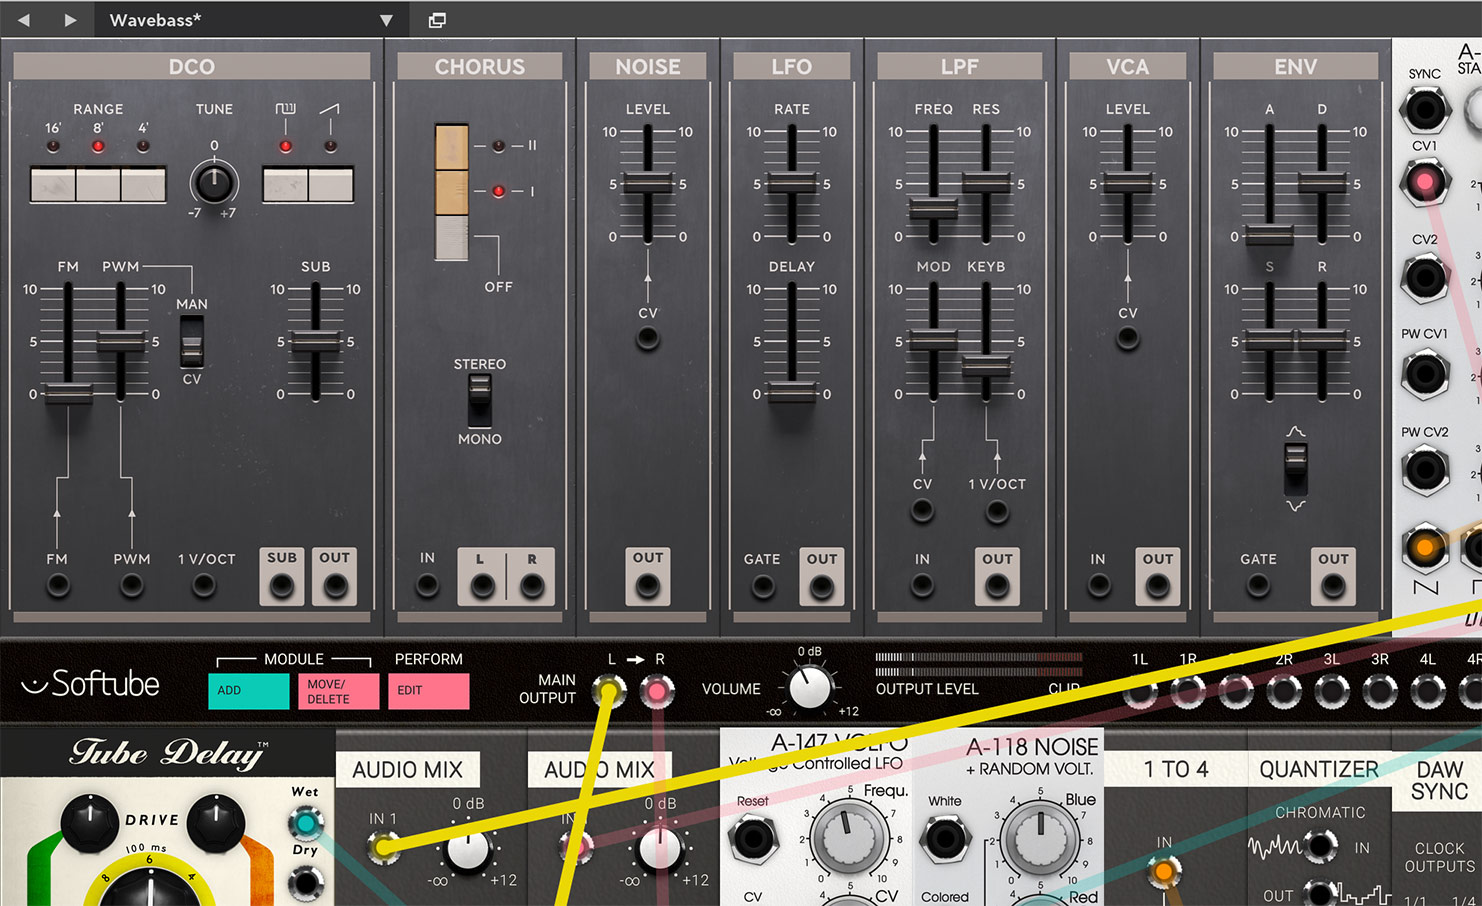Flip the Chorus Stereo/Mono switch
Image resolution: width=1482 pixels, height=906 pixels.
pyautogui.click(x=480, y=399)
